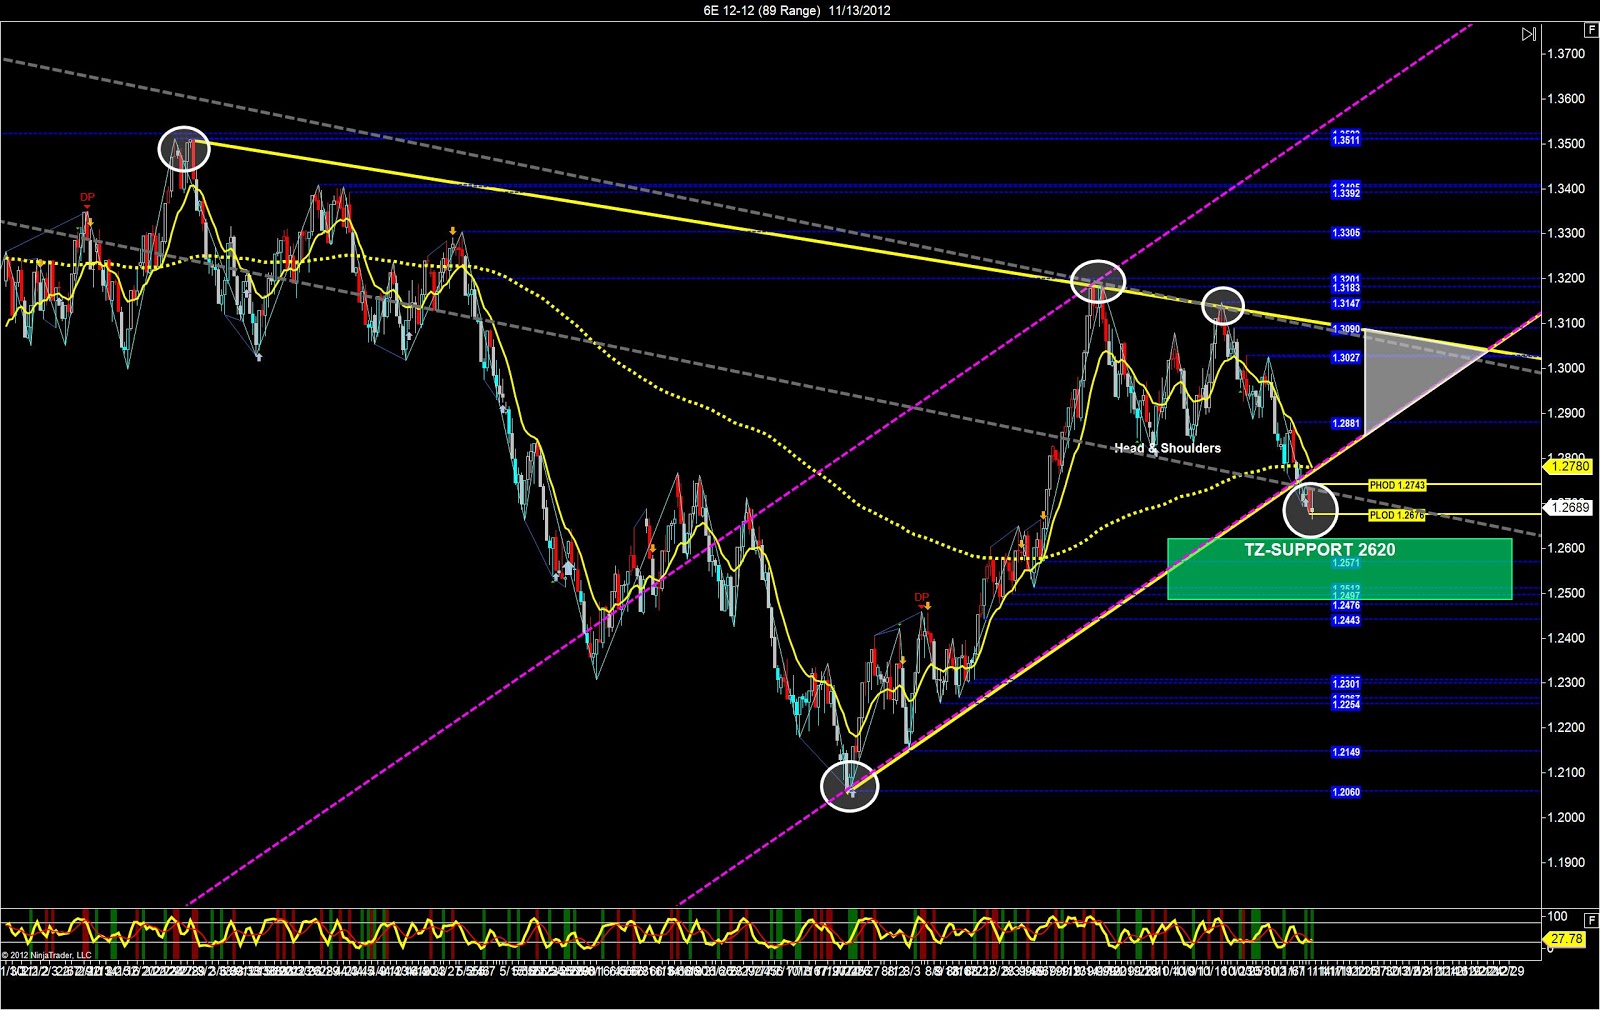This screenshot has width=1600, height=1010.
Task: Click the 1.2881 blue price level swatch
Action: (x=1345, y=424)
